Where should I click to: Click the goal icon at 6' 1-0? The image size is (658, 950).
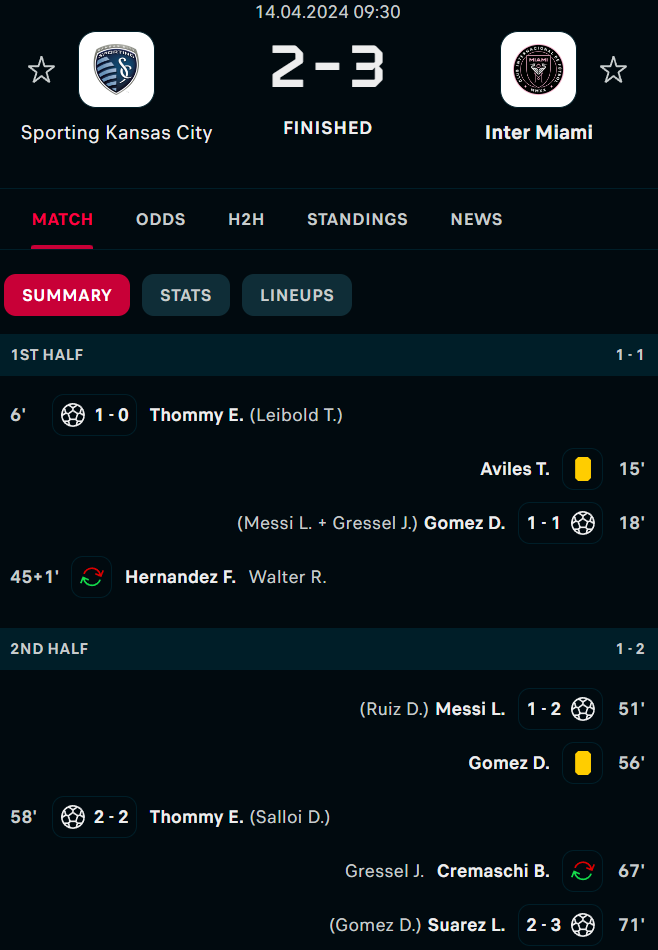click(73, 415)
